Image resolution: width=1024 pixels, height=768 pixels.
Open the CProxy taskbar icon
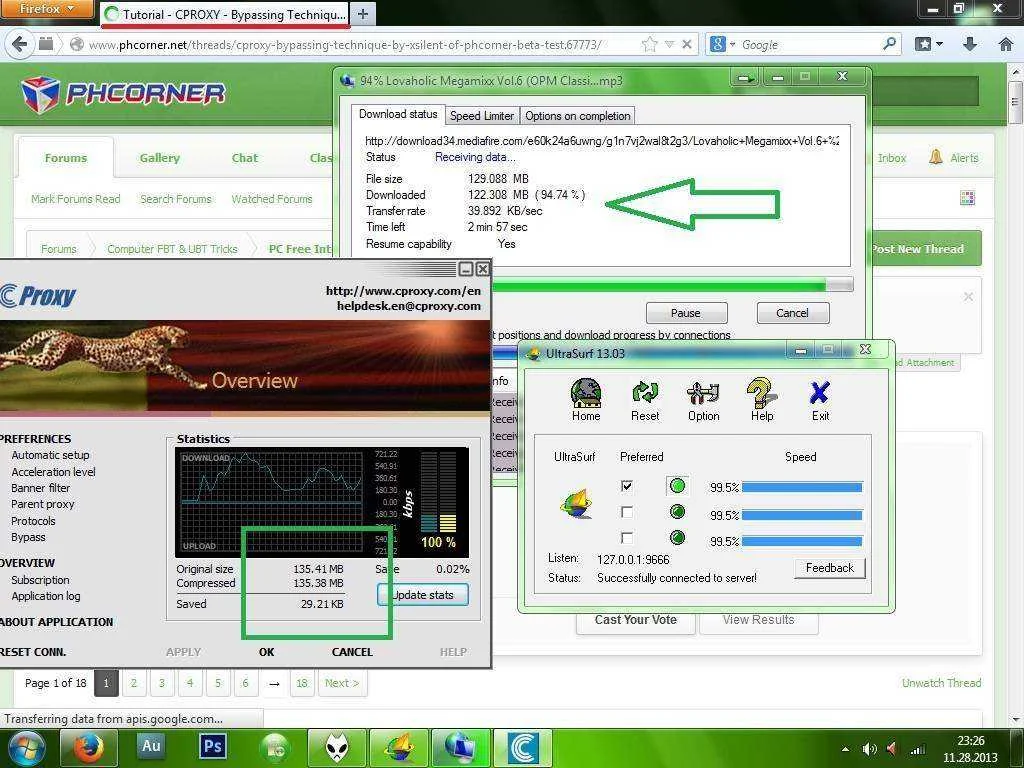point(523,748)
